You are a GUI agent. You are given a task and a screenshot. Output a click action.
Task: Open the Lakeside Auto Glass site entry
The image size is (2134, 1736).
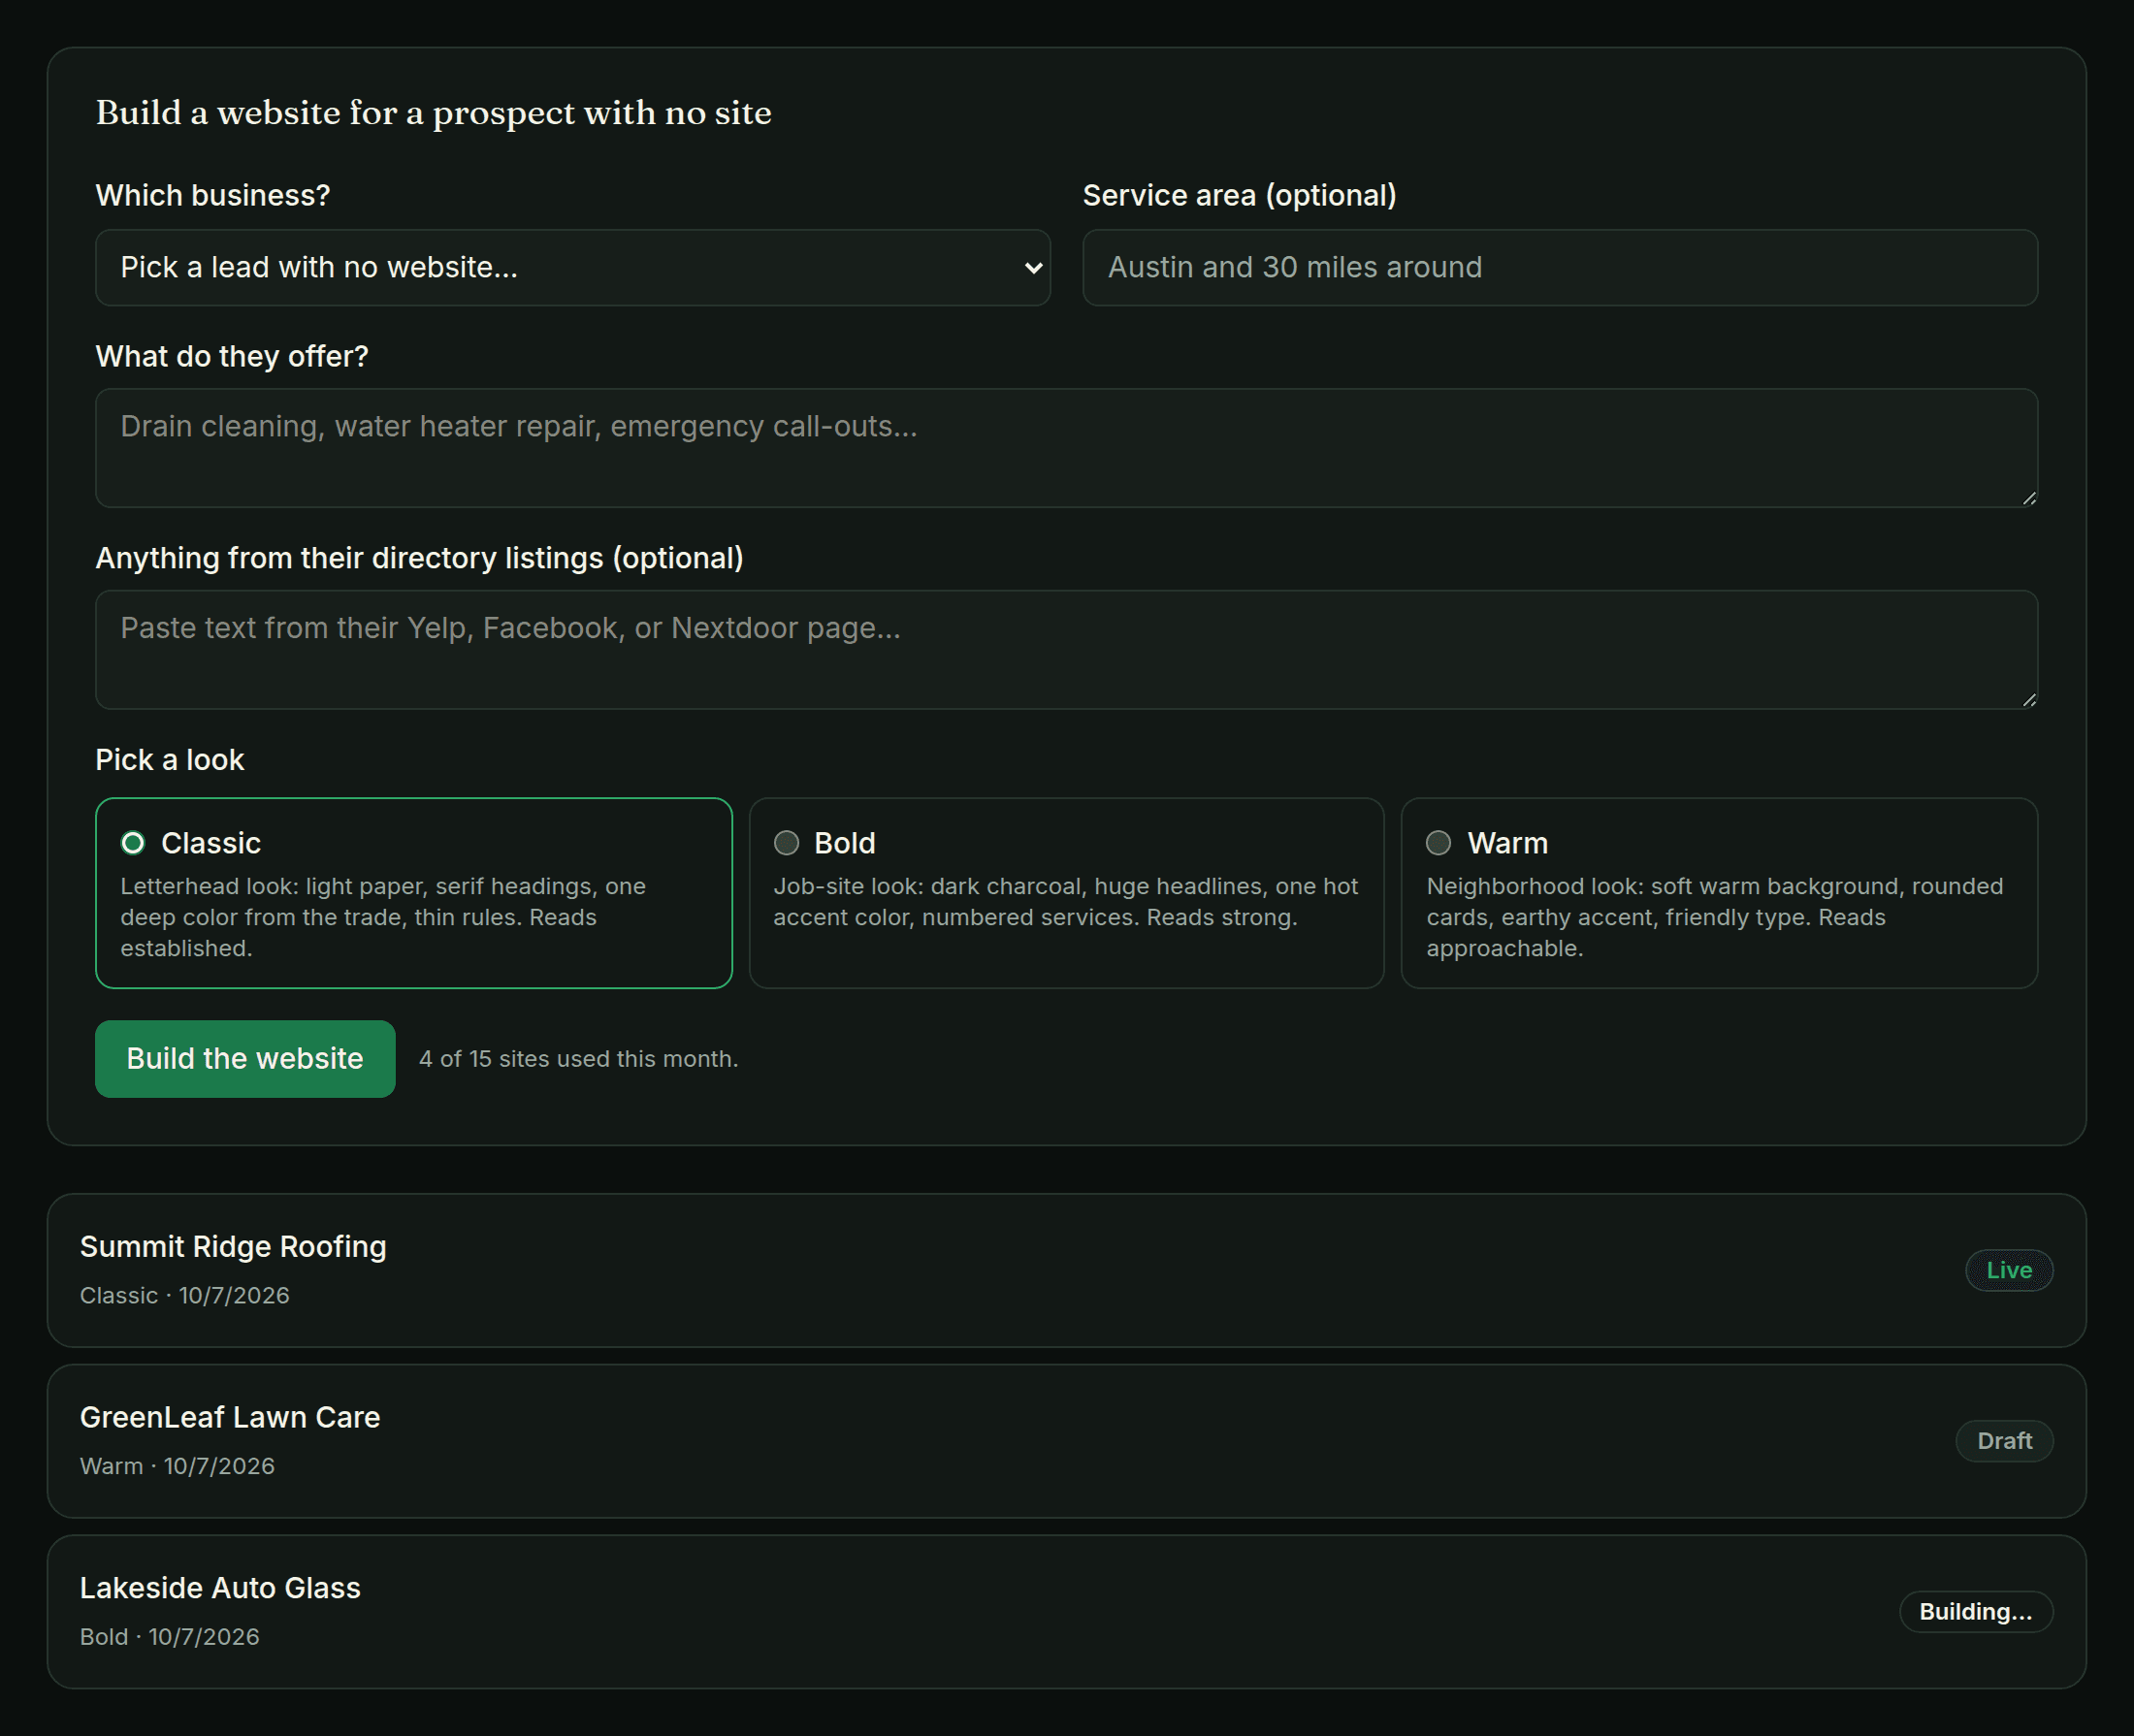pyautogui.click(x=1066, y=1612)
